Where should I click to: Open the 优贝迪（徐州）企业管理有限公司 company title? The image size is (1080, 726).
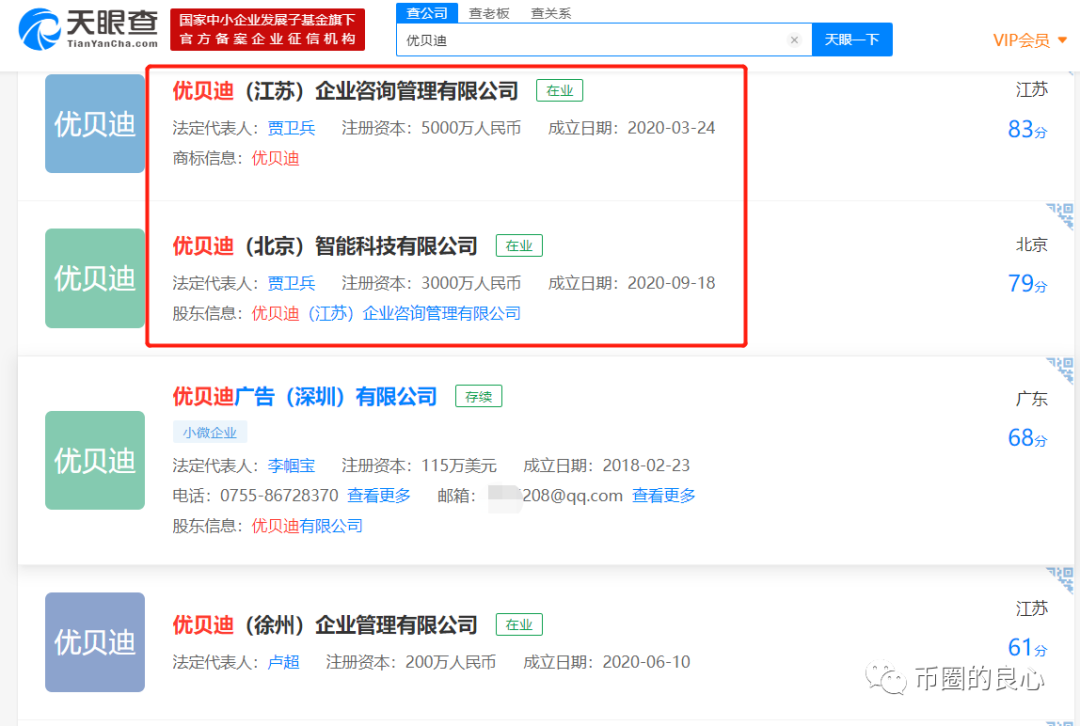coord(324,625)
